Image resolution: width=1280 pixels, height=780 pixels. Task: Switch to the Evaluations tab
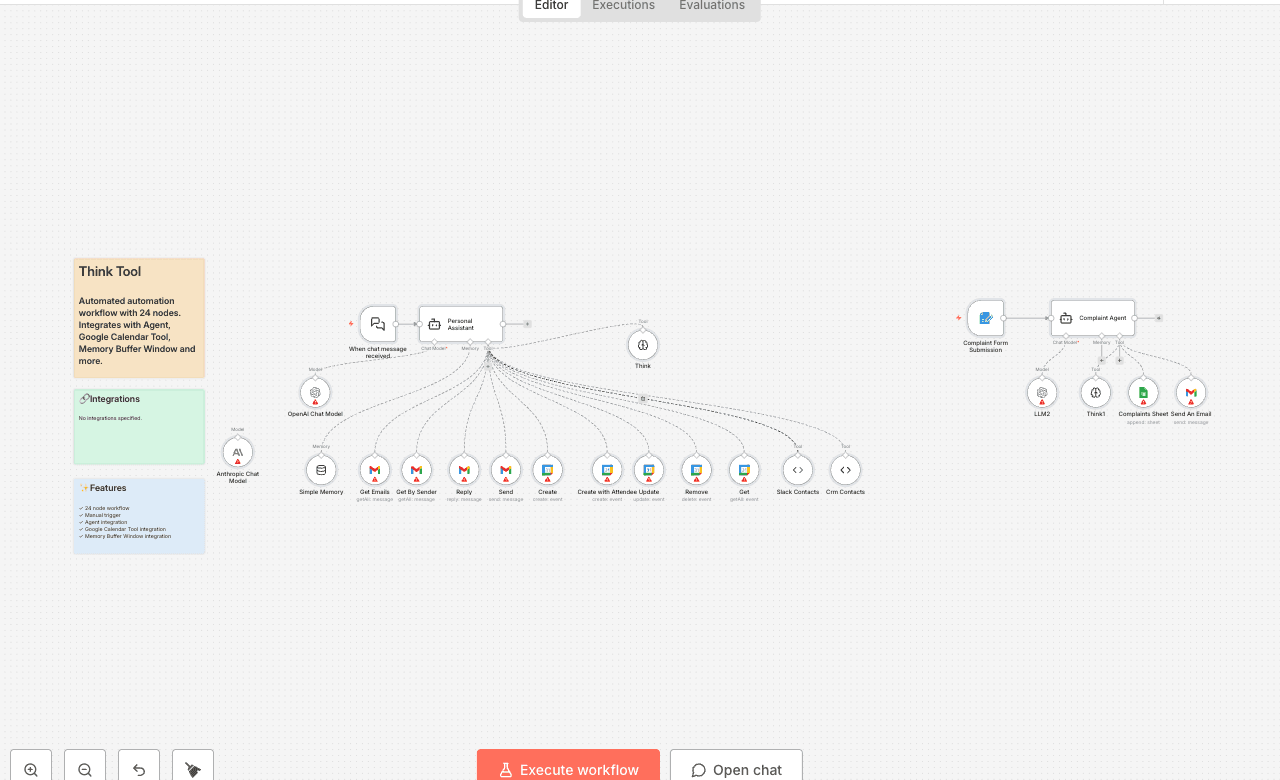coord(711,6)
